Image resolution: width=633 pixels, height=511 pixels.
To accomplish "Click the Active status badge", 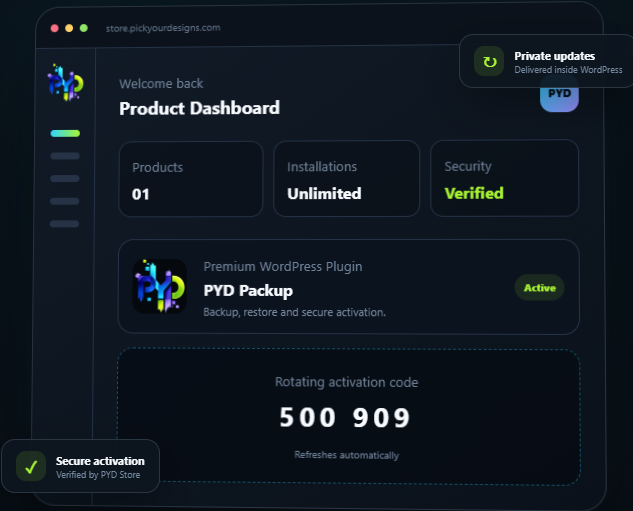I will coord(539,287).
